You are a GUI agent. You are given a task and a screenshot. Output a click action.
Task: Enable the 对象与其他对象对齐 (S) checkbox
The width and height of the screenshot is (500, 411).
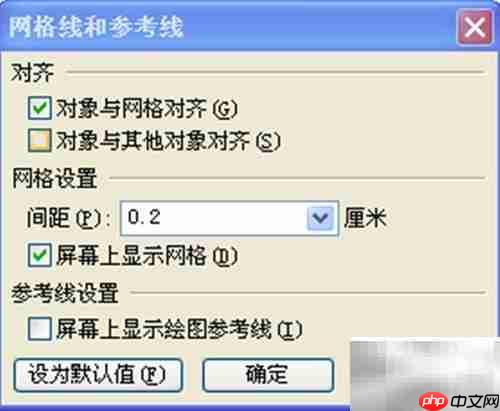(x=40, y=140)
